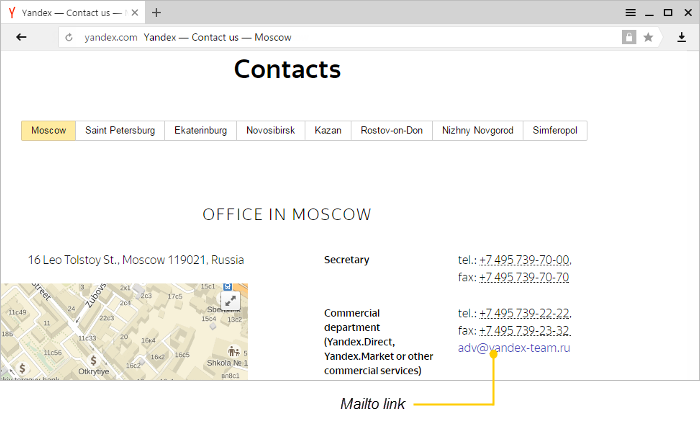Bookmark page with the star icon
The height and width of the screenshot is (430, 700).
coord(648,38)
